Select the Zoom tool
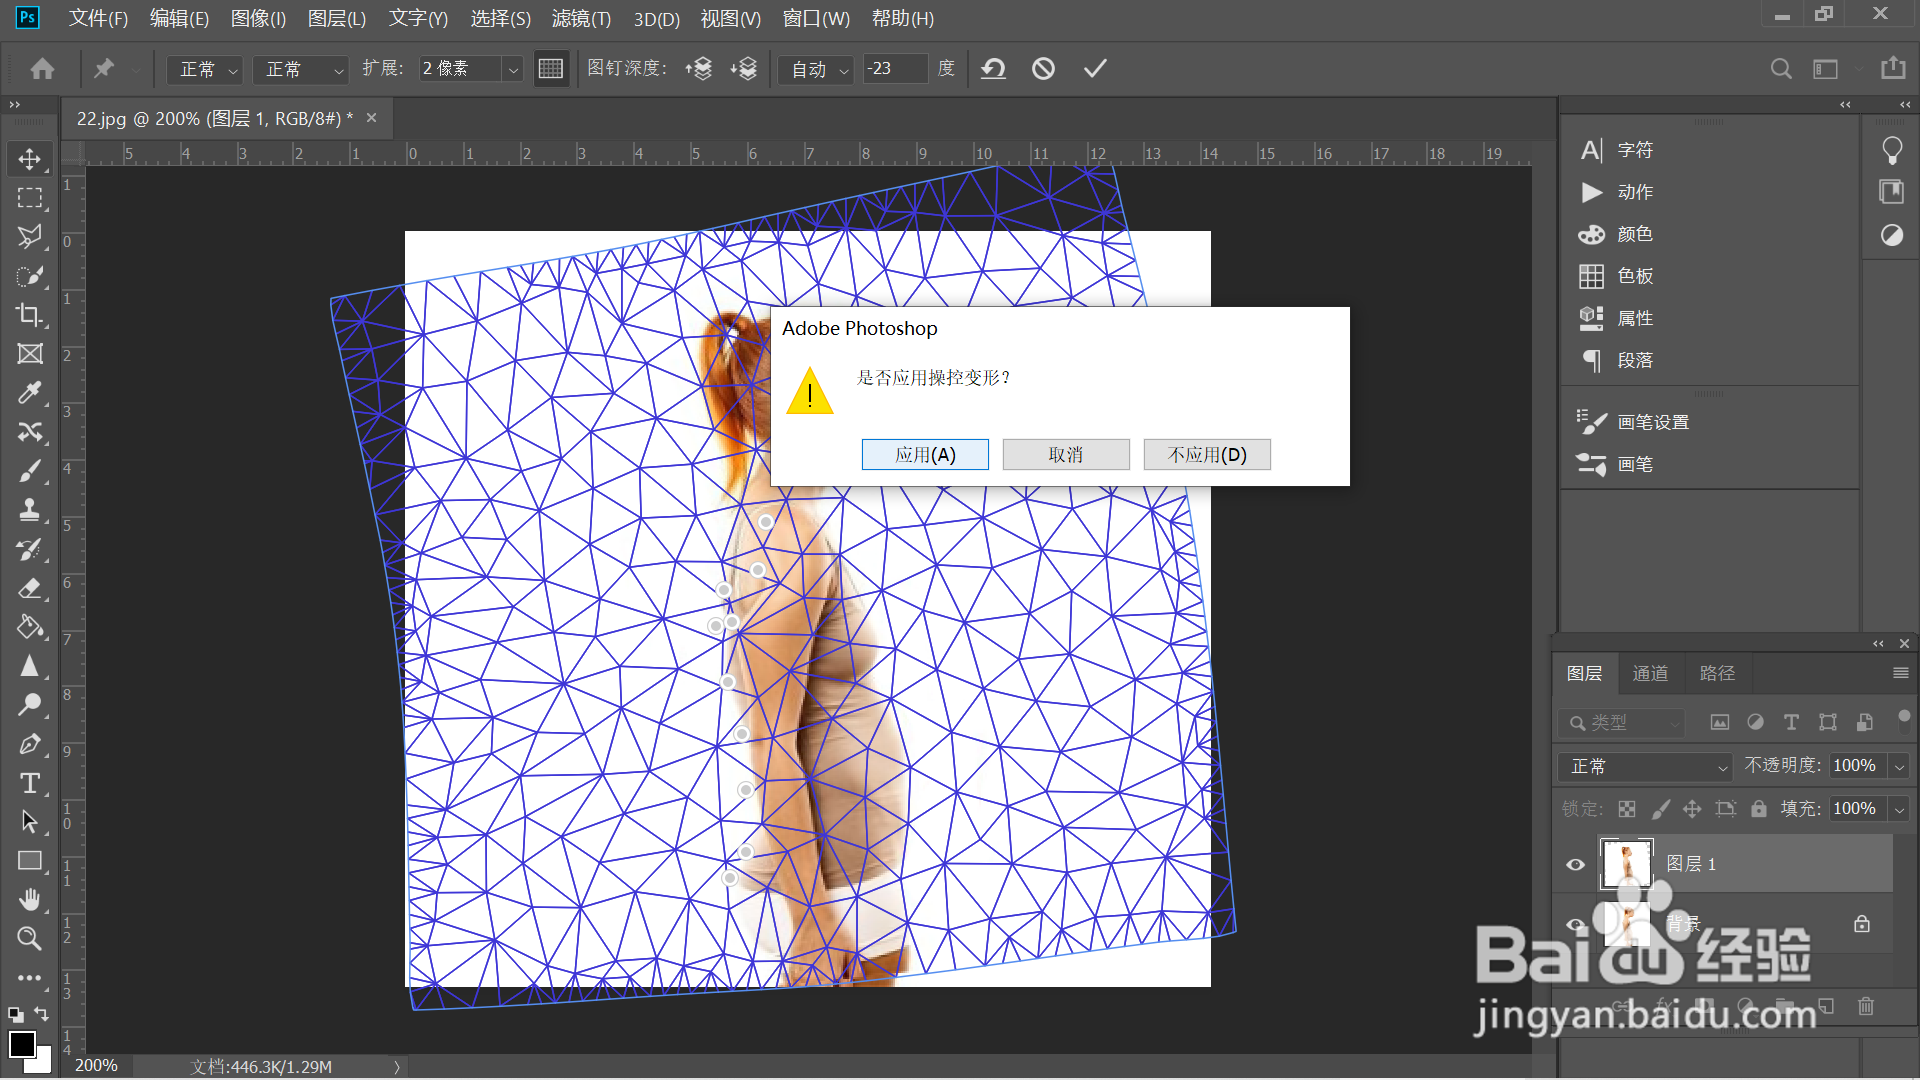The height and width of the screenshot is (1080, 1920). 30,939
